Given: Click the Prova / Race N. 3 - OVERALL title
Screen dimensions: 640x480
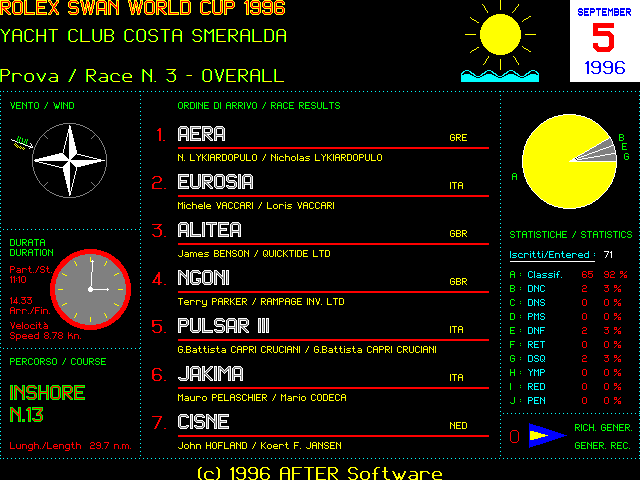Looking at the screenshot, I should 142,76.
